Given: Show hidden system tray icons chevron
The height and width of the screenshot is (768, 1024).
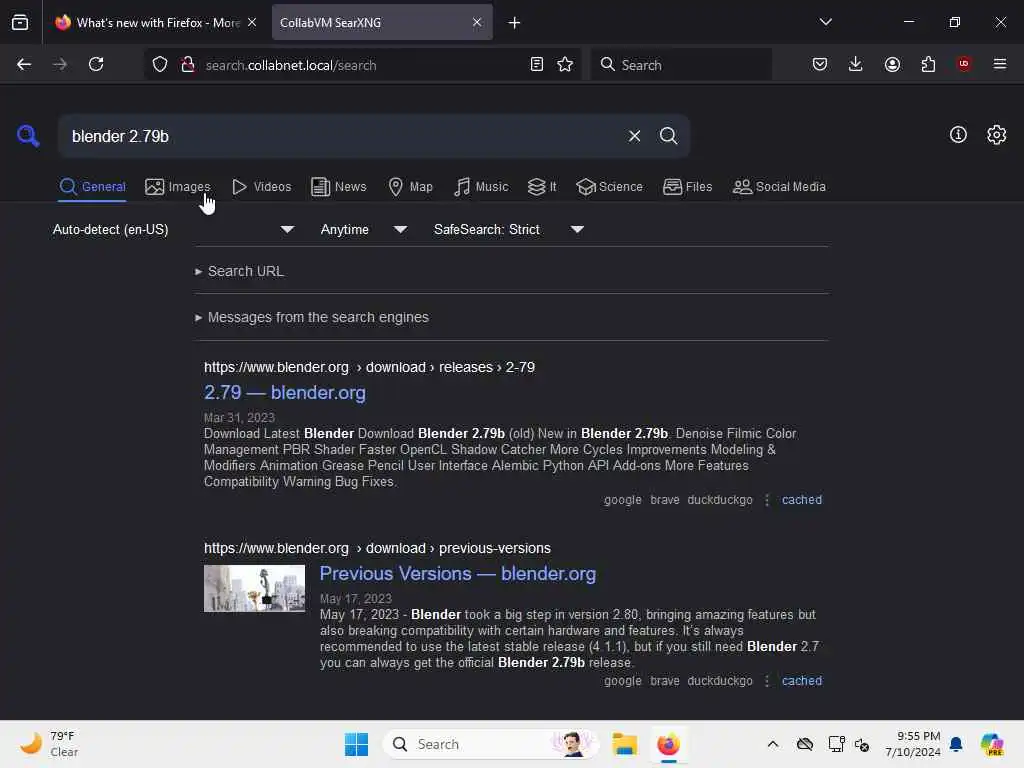Looking at the screenshot, I should pos(773,744).
